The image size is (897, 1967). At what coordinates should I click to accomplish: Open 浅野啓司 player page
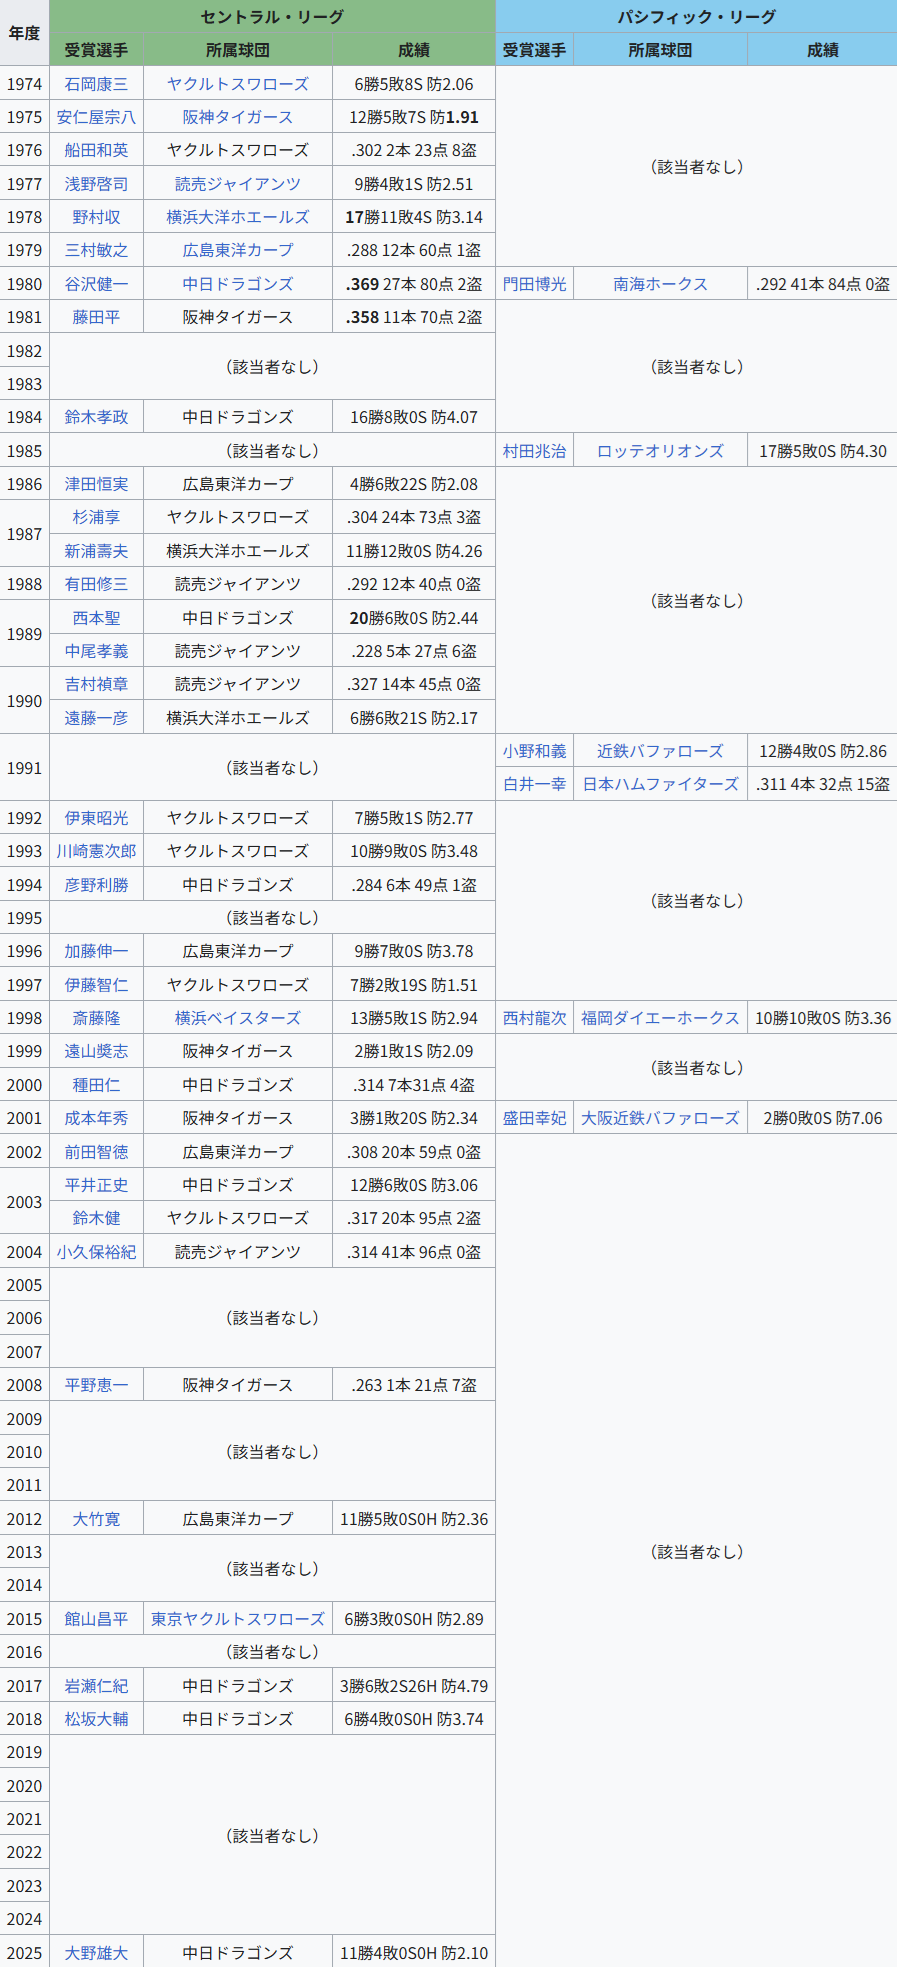[x=96, y=184]
